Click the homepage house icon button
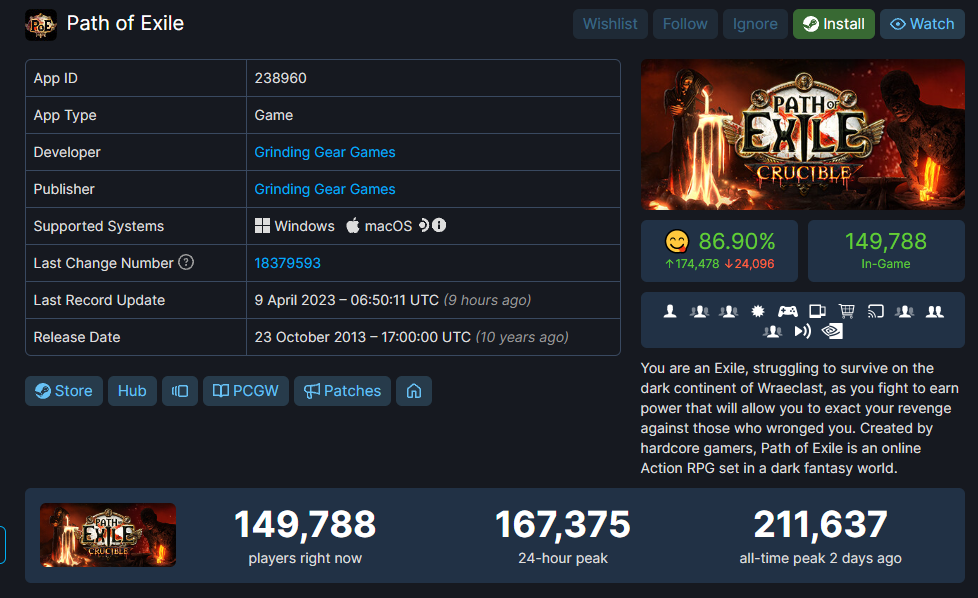This screenshot has height=598, width=978. (x=414, y=391)
